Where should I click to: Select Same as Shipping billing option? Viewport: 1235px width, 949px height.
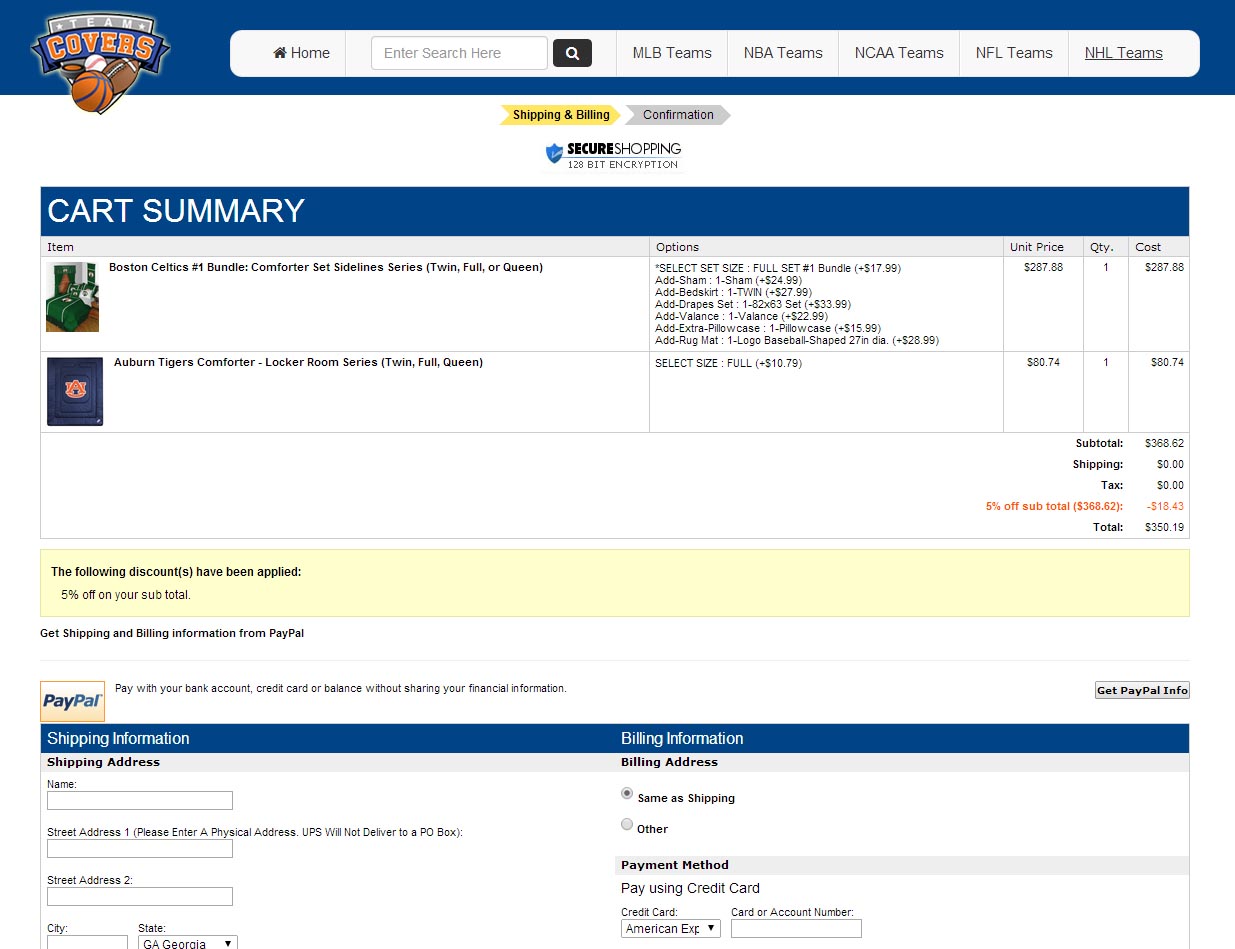click(x=627, y=794)
